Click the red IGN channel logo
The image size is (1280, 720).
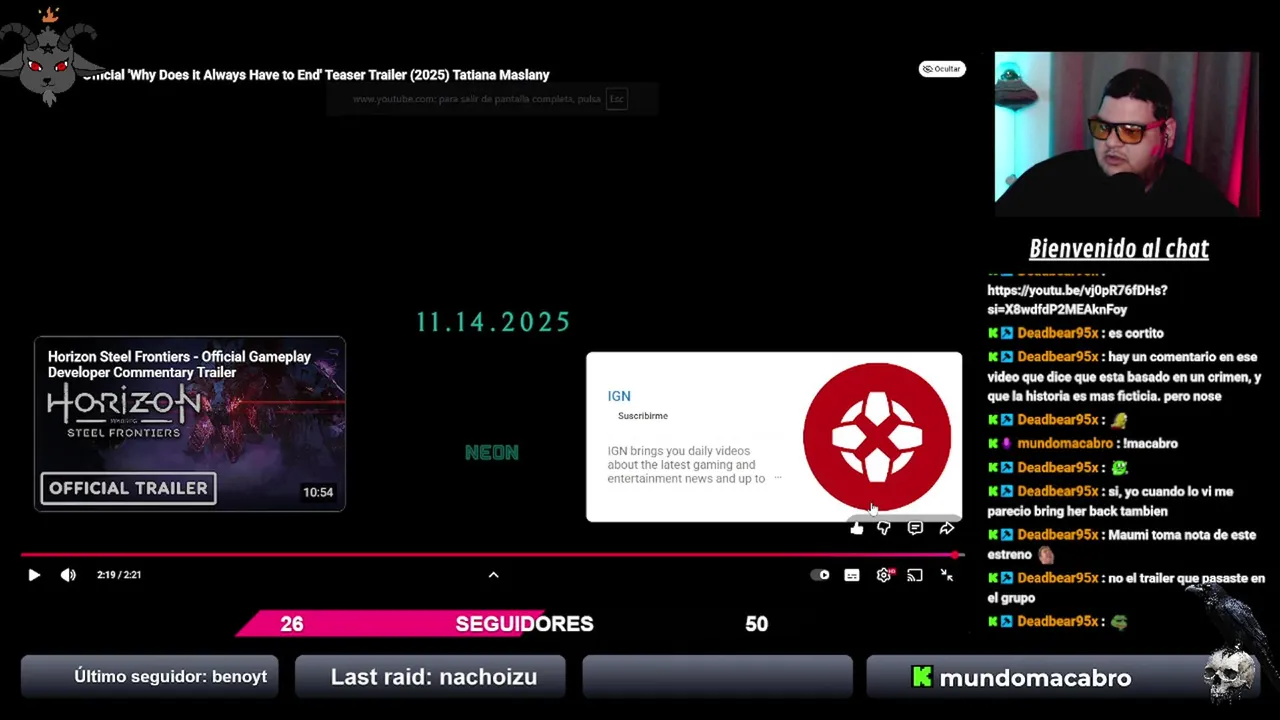tap(877, 437)
